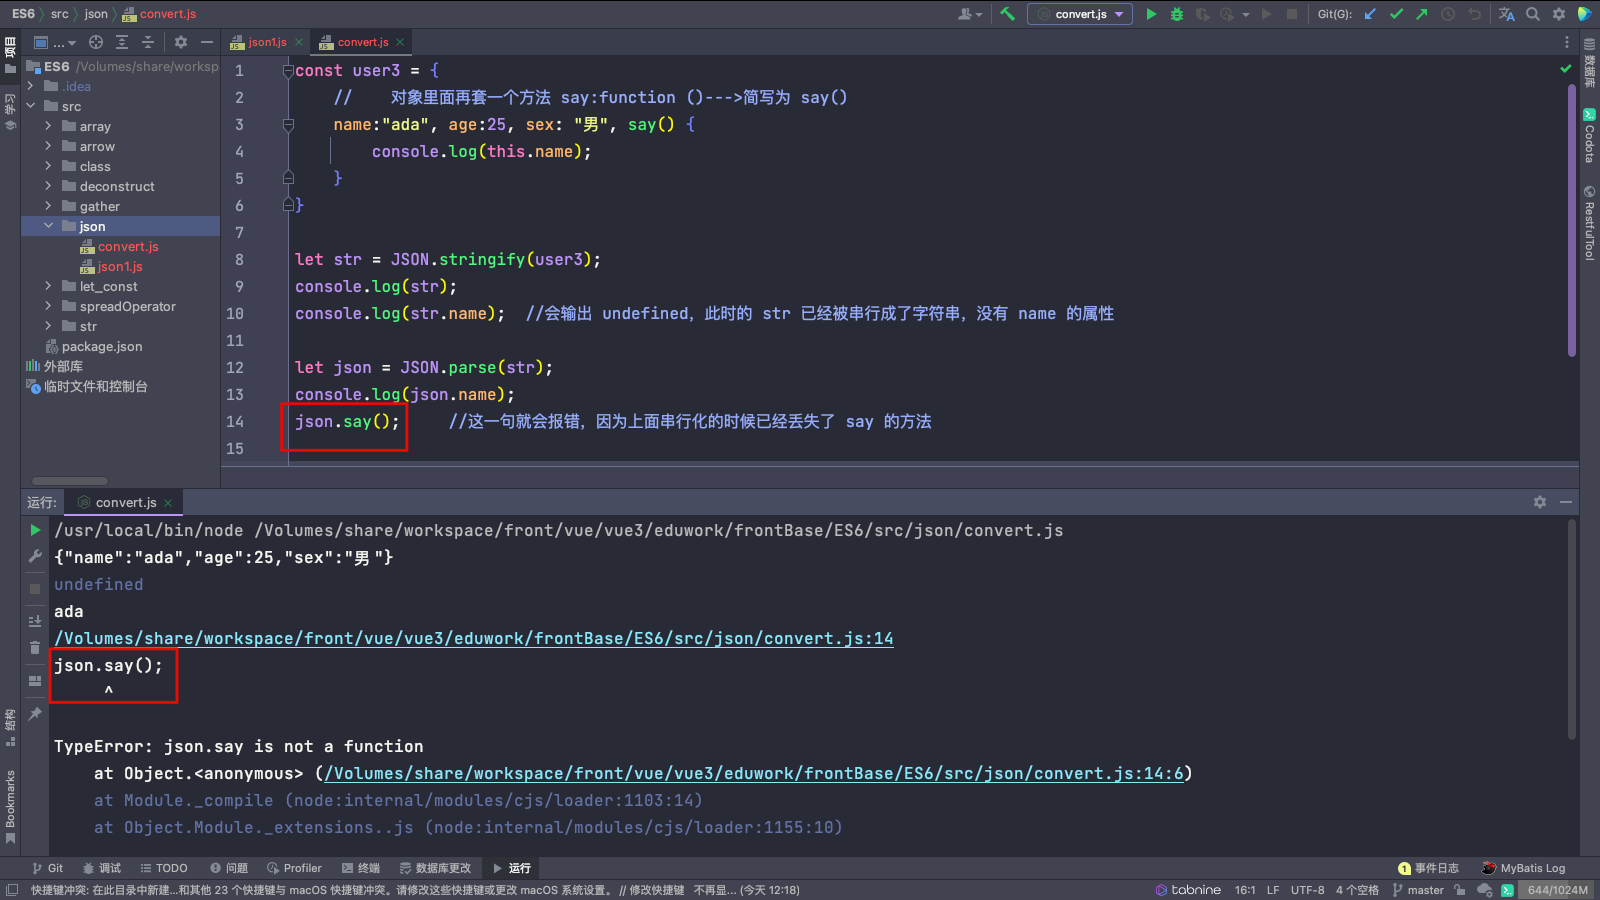The height and width of the screenshot is (900, 1600).
Task: Start debugging with the green bug icon
Action: pos(1177,14)
